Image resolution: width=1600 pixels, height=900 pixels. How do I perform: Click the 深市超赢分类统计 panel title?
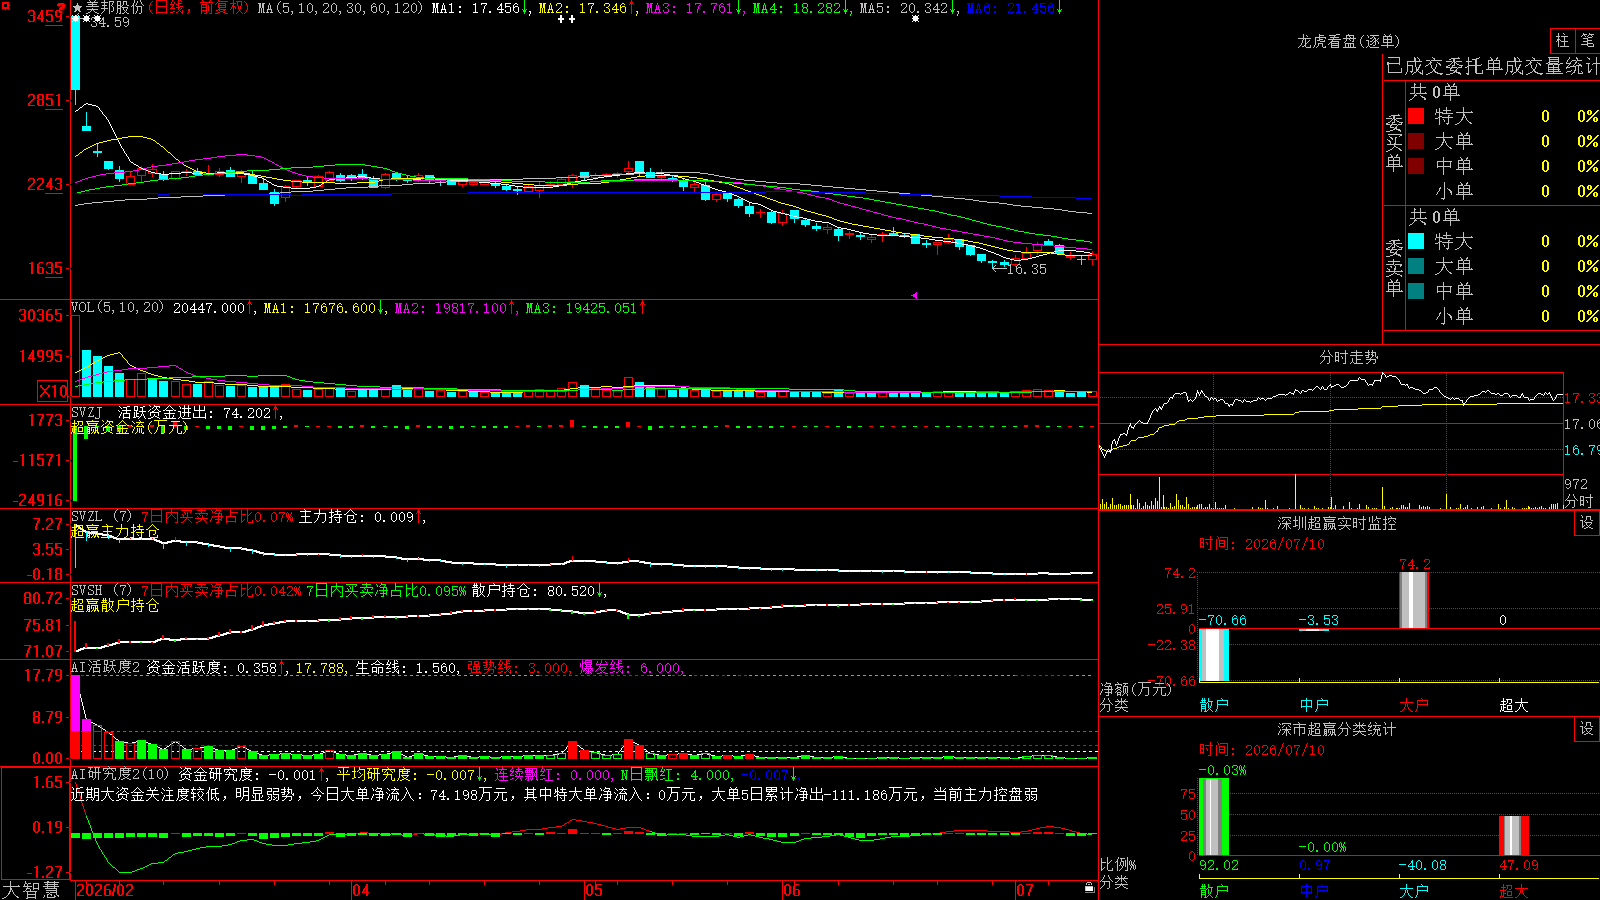[x=1337, y=729]
